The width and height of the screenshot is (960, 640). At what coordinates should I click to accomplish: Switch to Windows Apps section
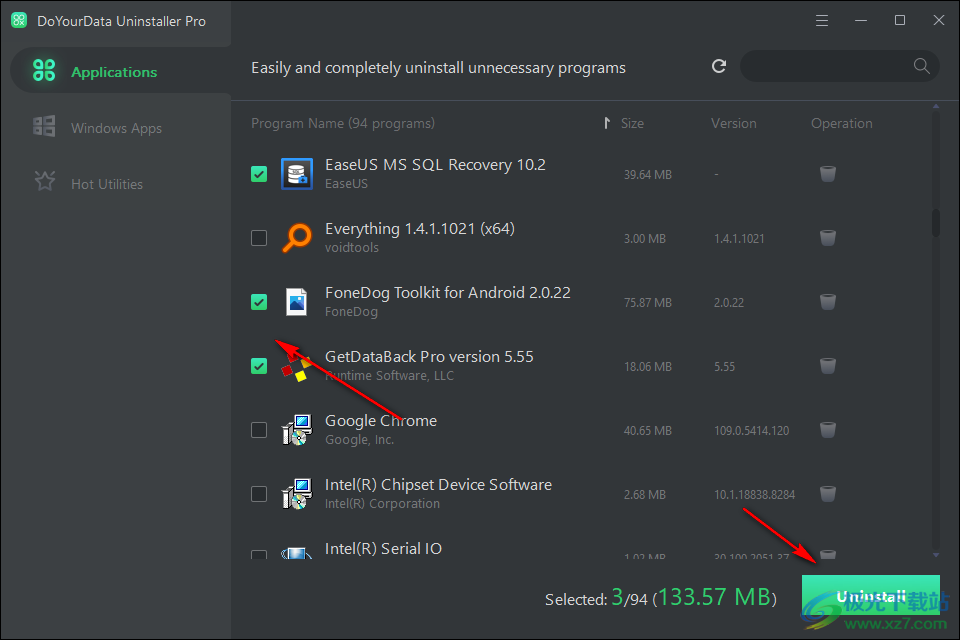[x=116, y=128]
